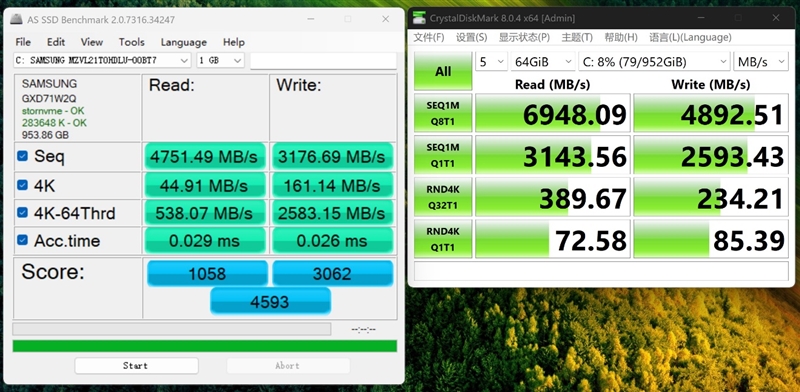800x392 pixels.
Task: Click the green progress bar in AS SSD
Action: tap(205, 346)
